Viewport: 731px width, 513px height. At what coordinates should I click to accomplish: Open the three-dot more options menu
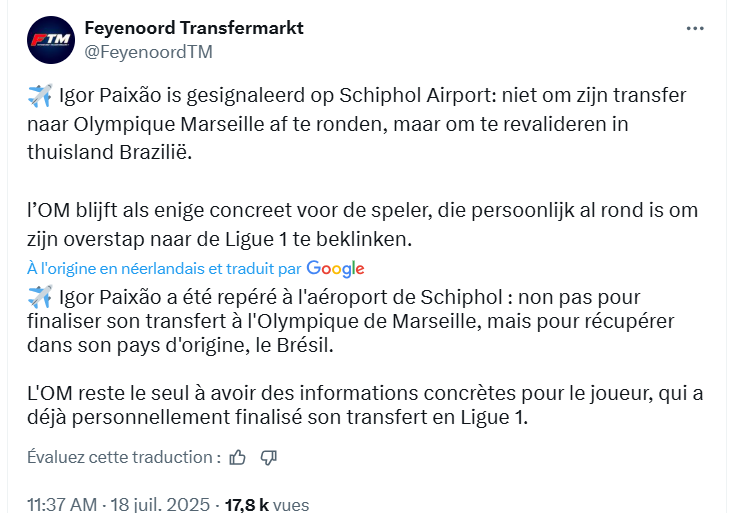pyautogui.click(x=695, y=29)
